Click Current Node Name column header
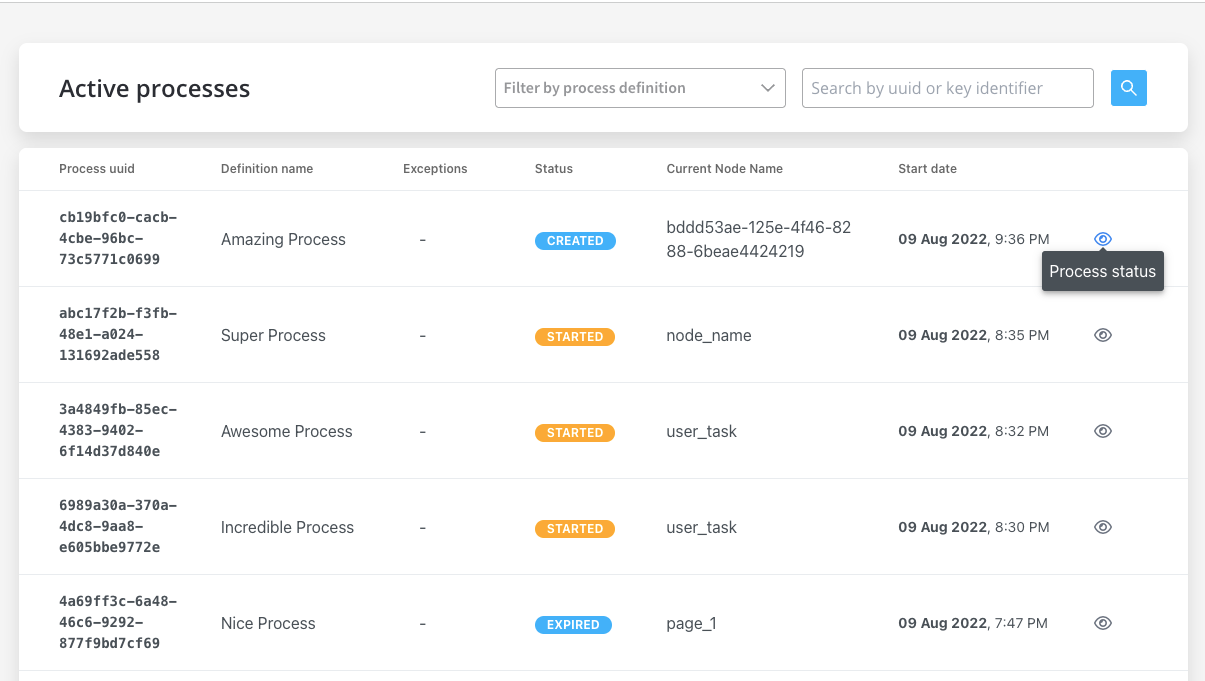The height and width of the screenshot is (681, 1205). pyautogui.click(x=725, y=169)
